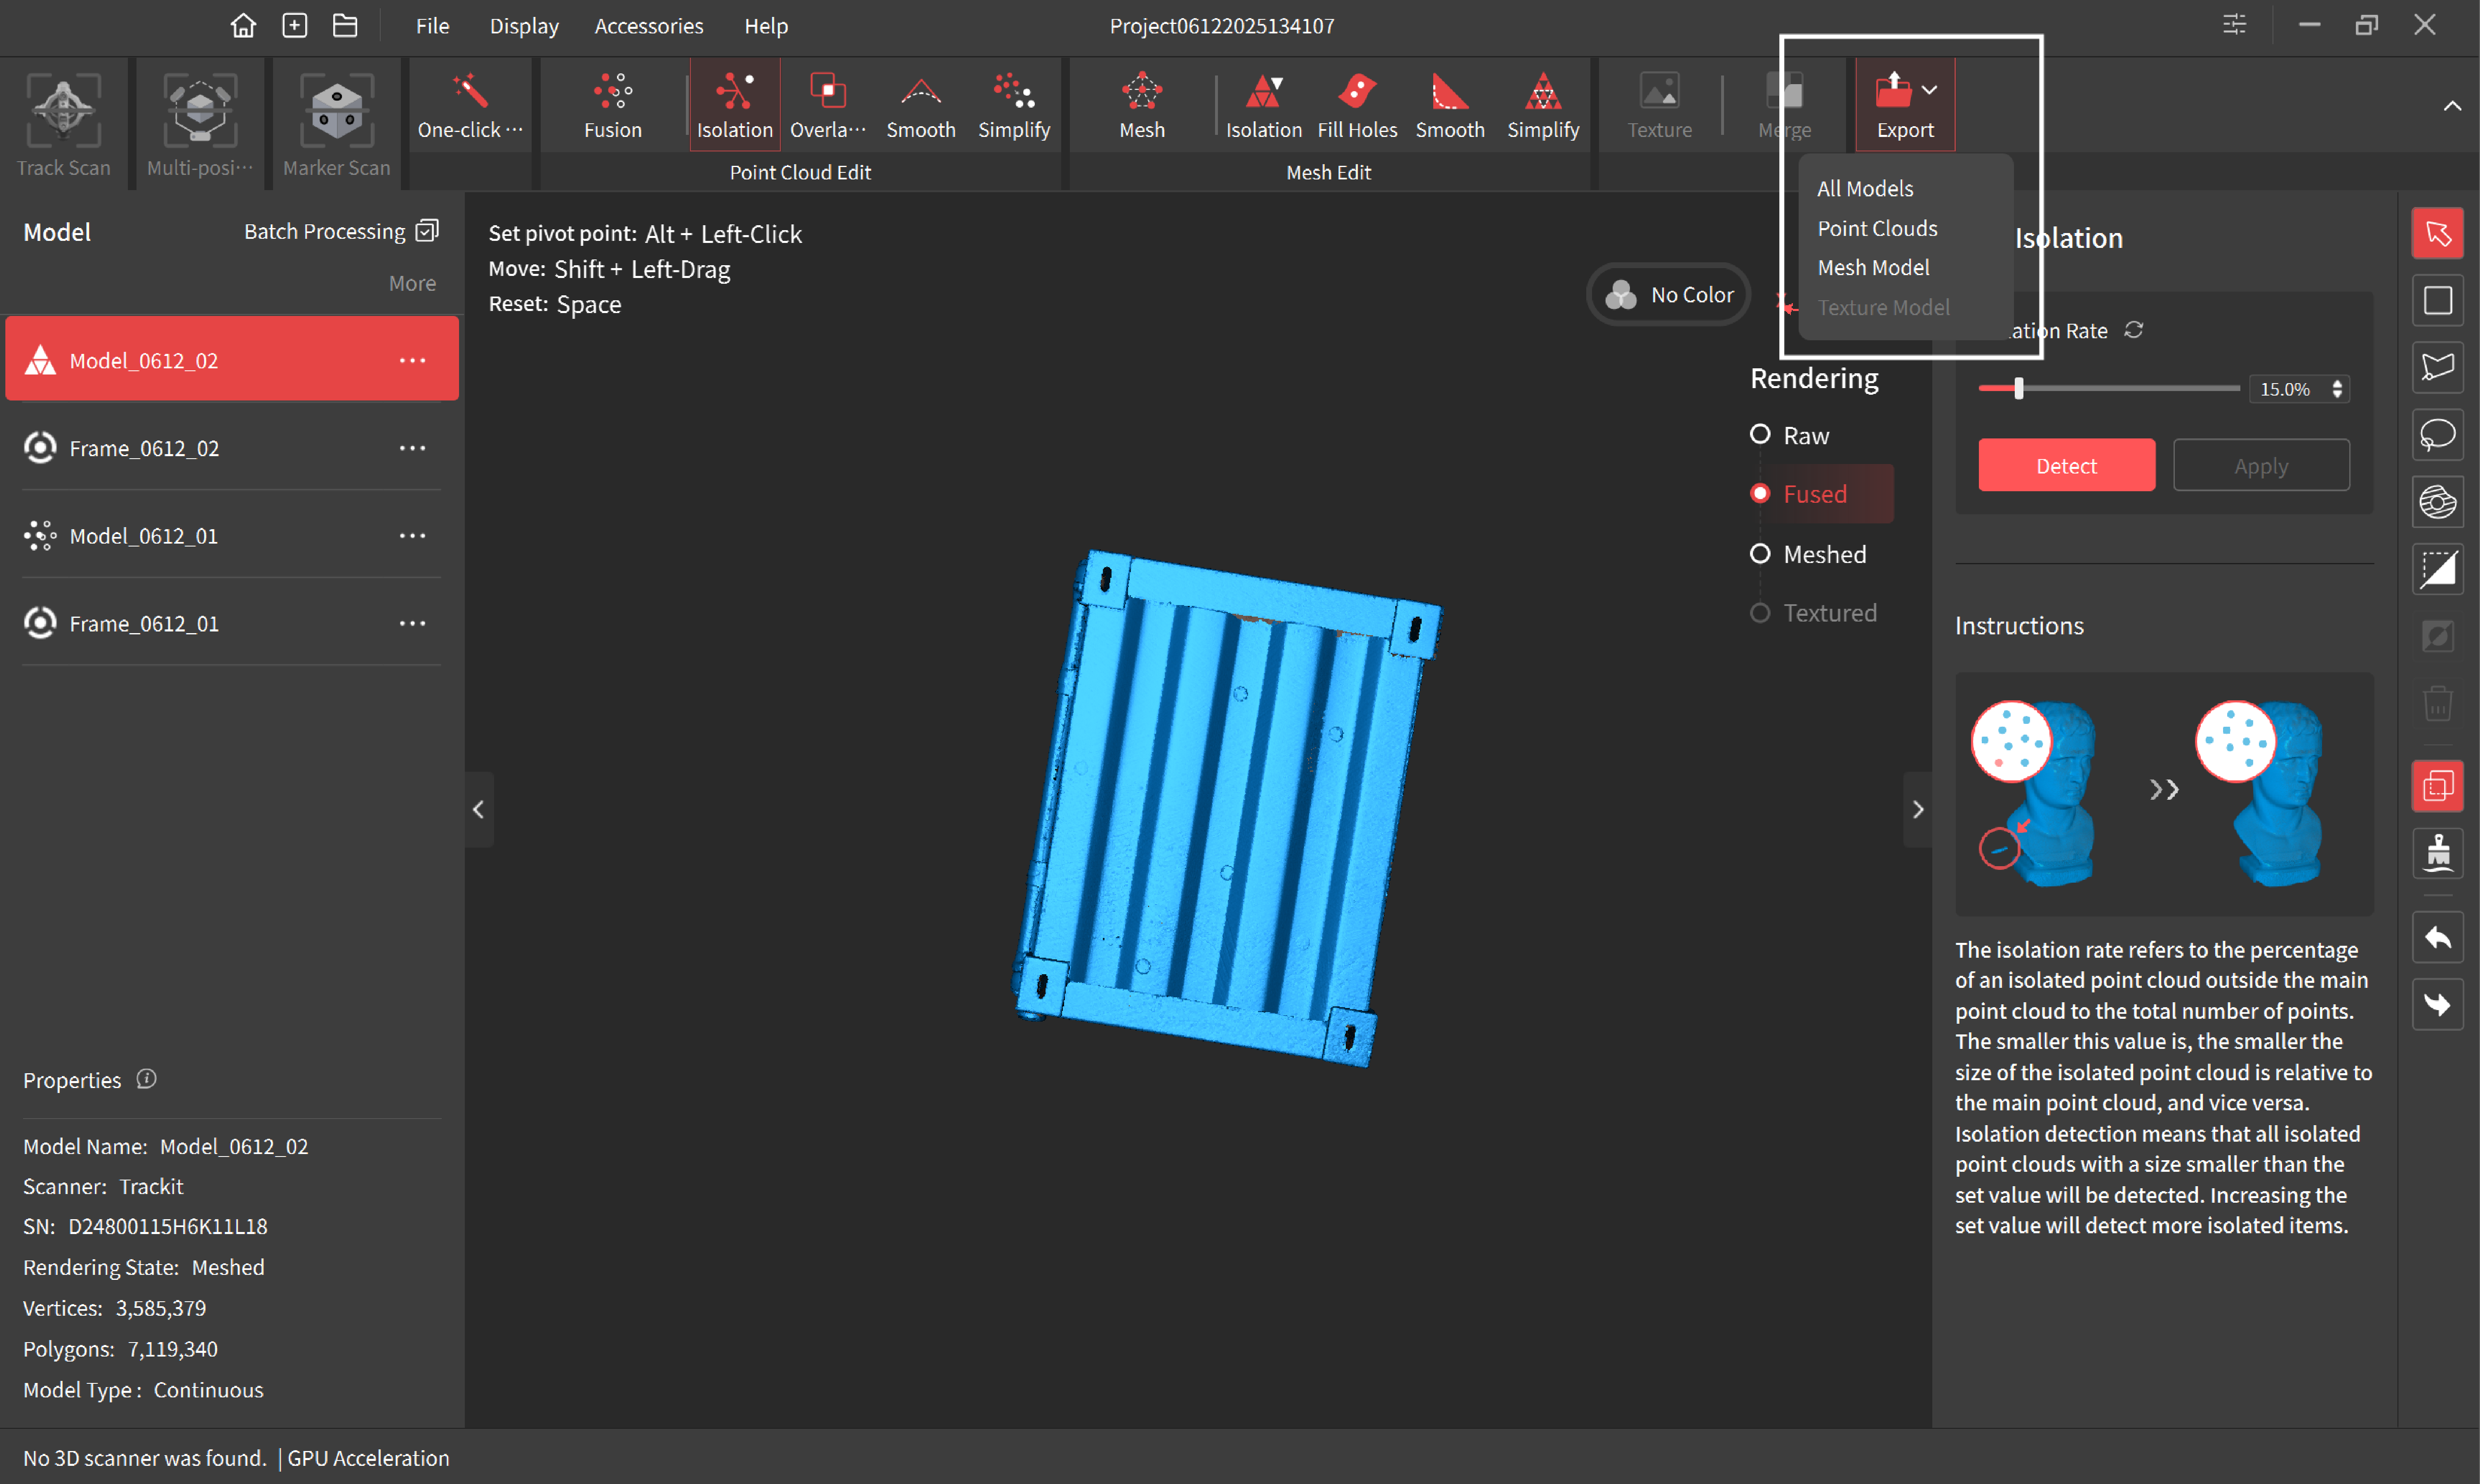The height and width of the screenshot is (1484, 2480).
Task: Collapse right panel arrow
Action: 1917,809
